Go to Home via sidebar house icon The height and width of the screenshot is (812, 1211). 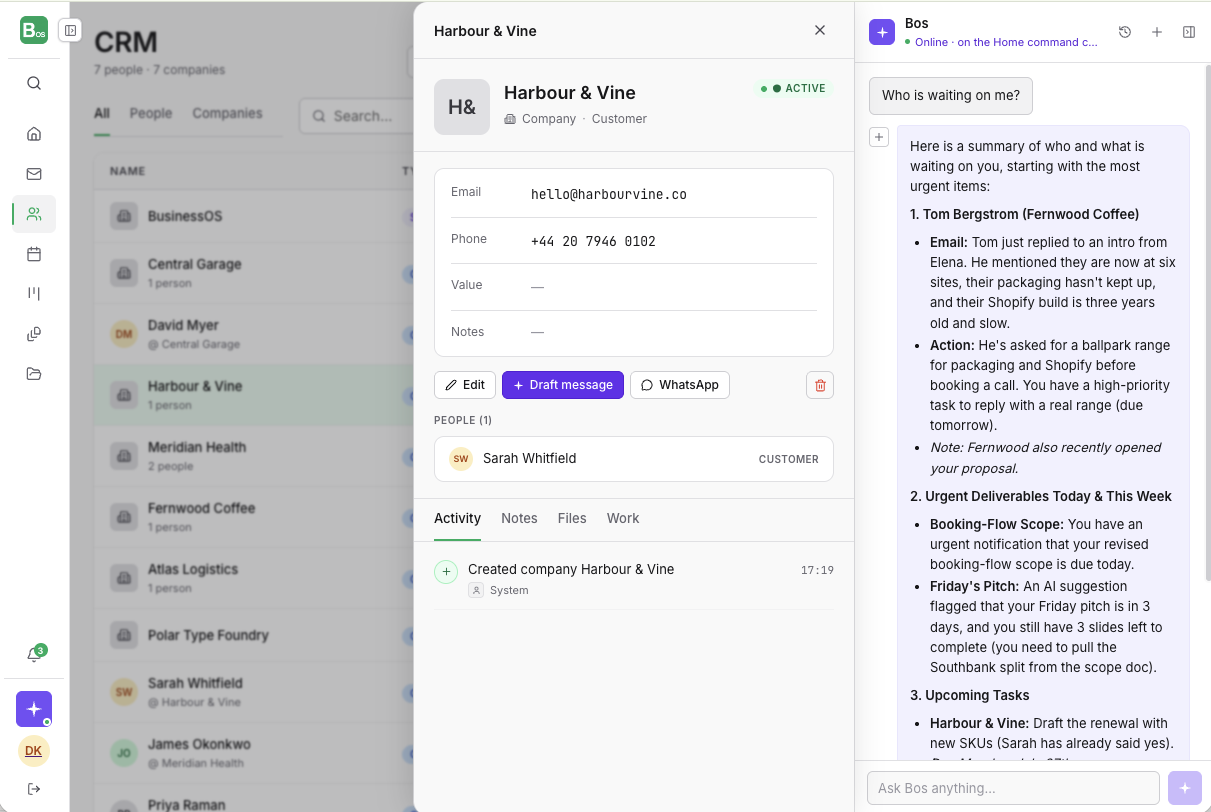coord(34,134)
